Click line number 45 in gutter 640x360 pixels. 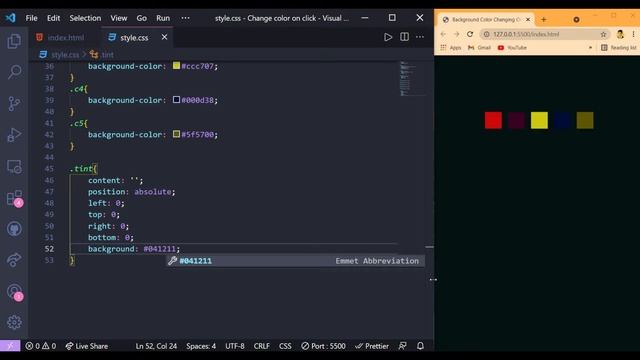(49, 169)
